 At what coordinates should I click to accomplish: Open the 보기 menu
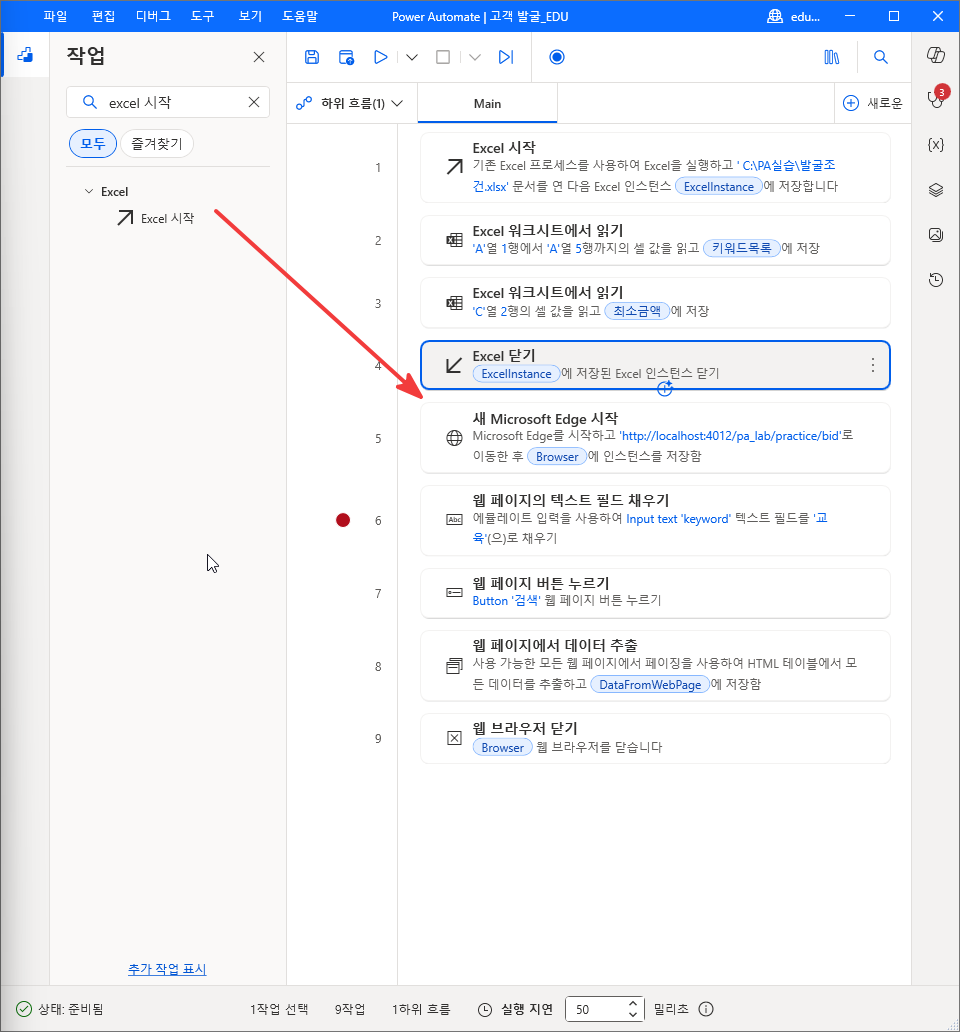[x=250, y=16]
